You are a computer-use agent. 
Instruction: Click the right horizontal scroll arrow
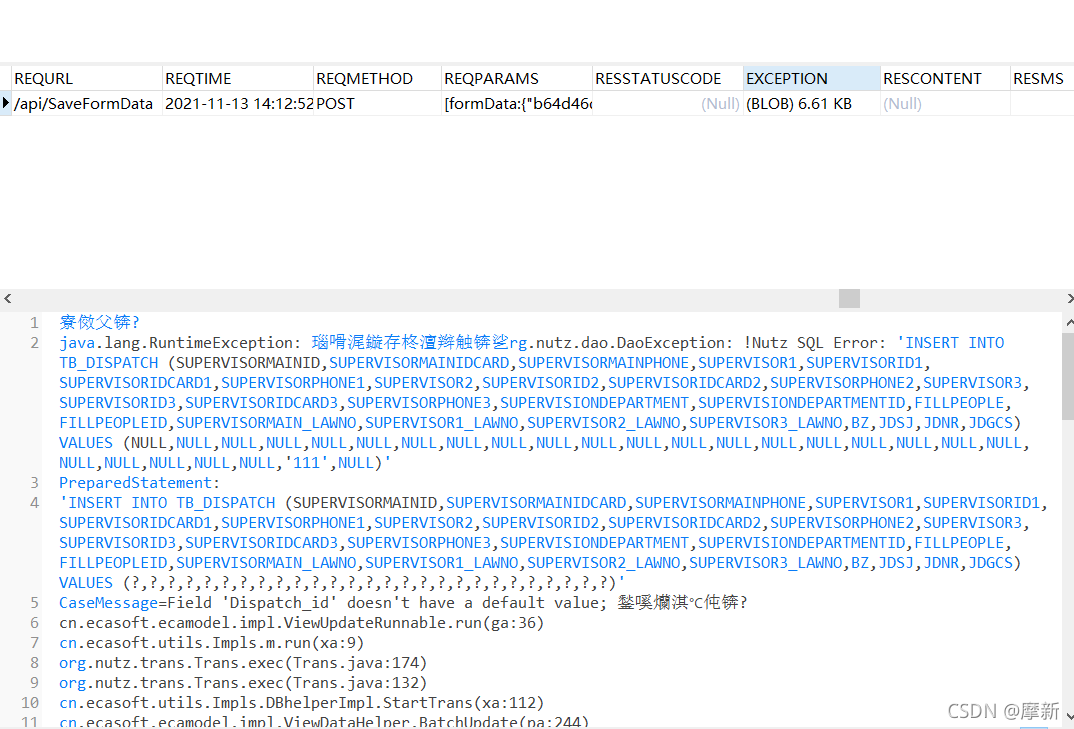1068,297
